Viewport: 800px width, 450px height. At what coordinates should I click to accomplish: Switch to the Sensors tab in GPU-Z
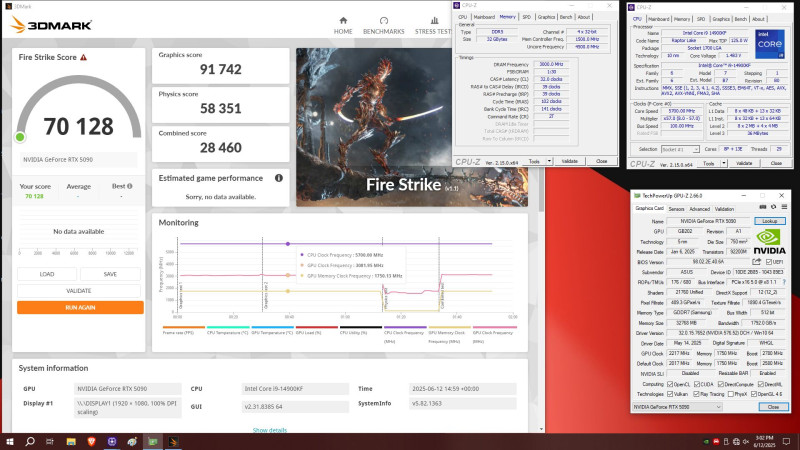(676, 209)
